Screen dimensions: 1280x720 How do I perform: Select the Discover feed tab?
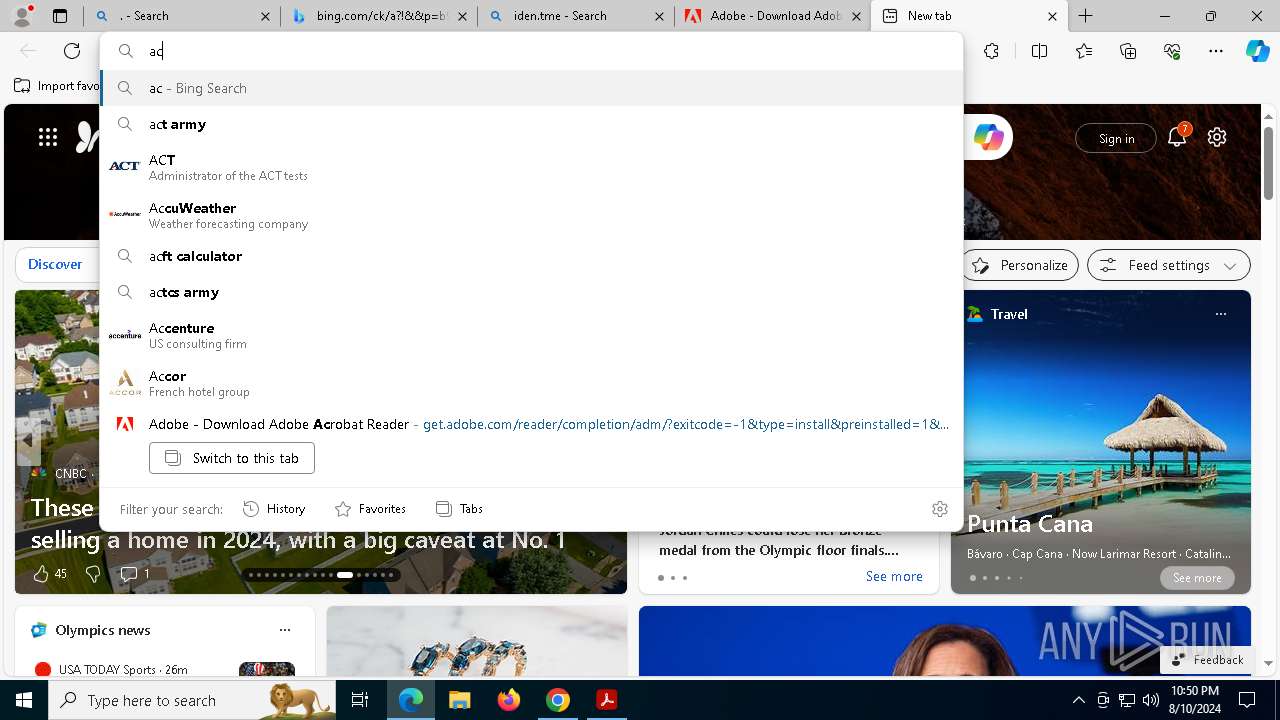55,265
